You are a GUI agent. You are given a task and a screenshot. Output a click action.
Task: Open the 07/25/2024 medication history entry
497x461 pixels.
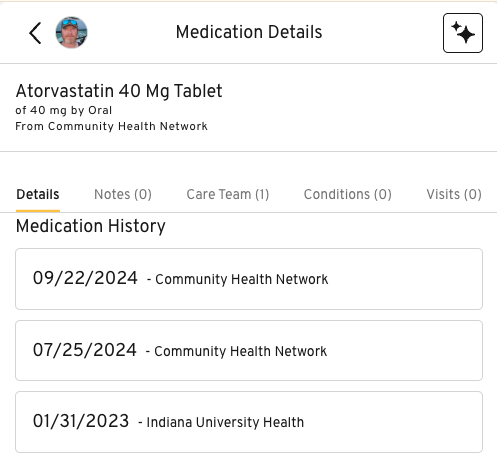[249, 351]
